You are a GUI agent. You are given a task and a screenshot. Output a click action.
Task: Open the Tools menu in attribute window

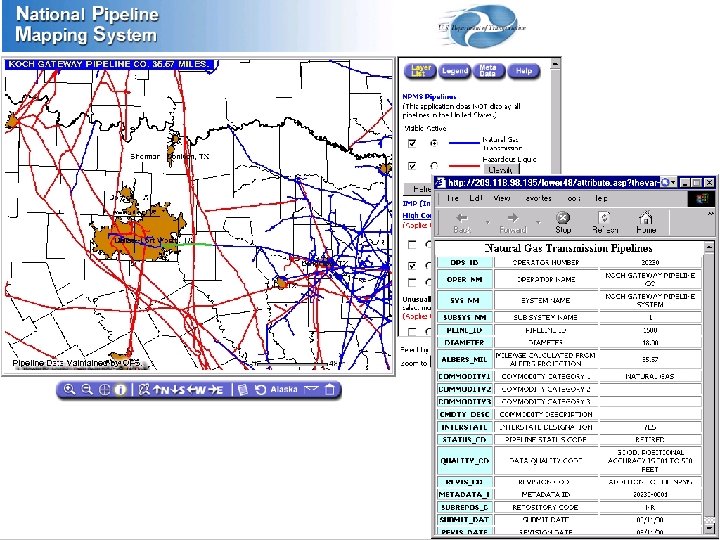coord(574,198)
